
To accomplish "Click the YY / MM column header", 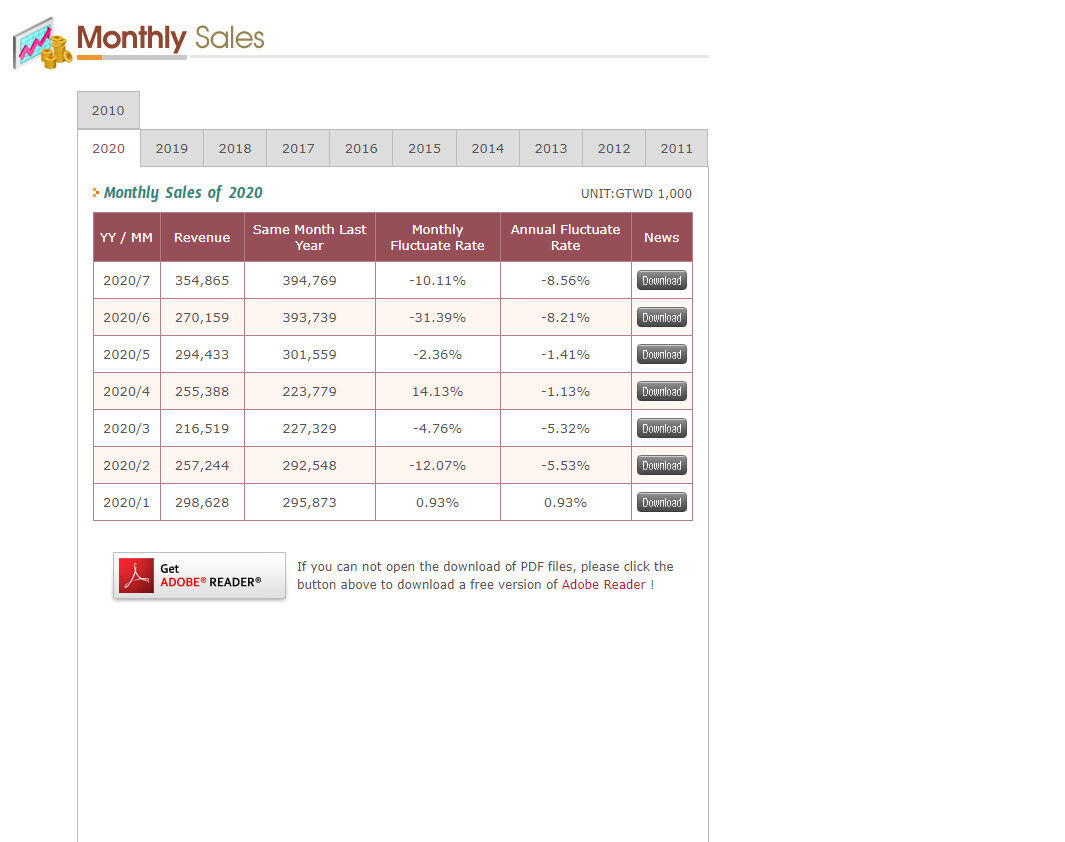I will (x=126, y=238).
